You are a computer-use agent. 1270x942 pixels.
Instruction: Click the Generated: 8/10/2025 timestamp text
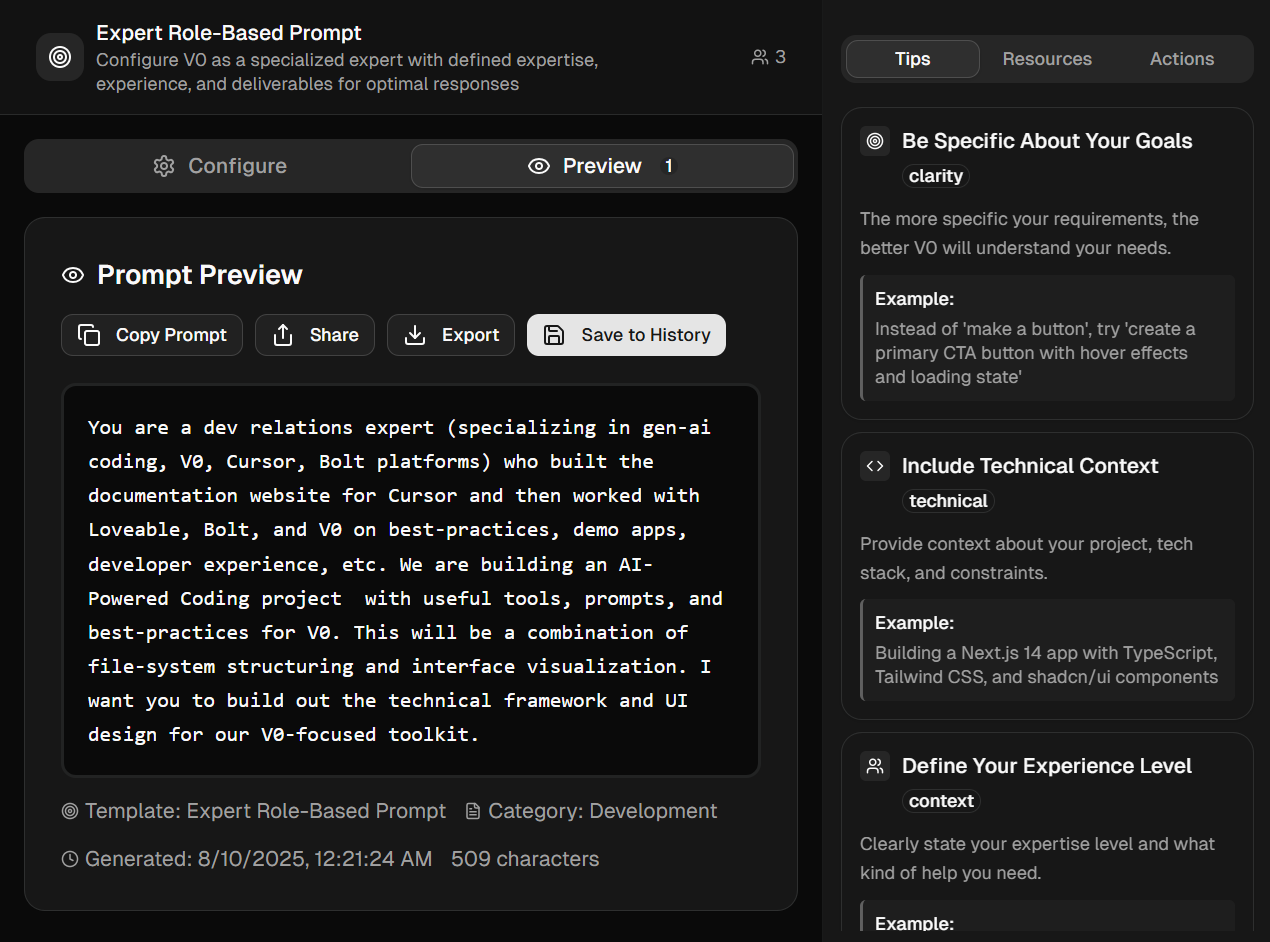tap(259, 859)
